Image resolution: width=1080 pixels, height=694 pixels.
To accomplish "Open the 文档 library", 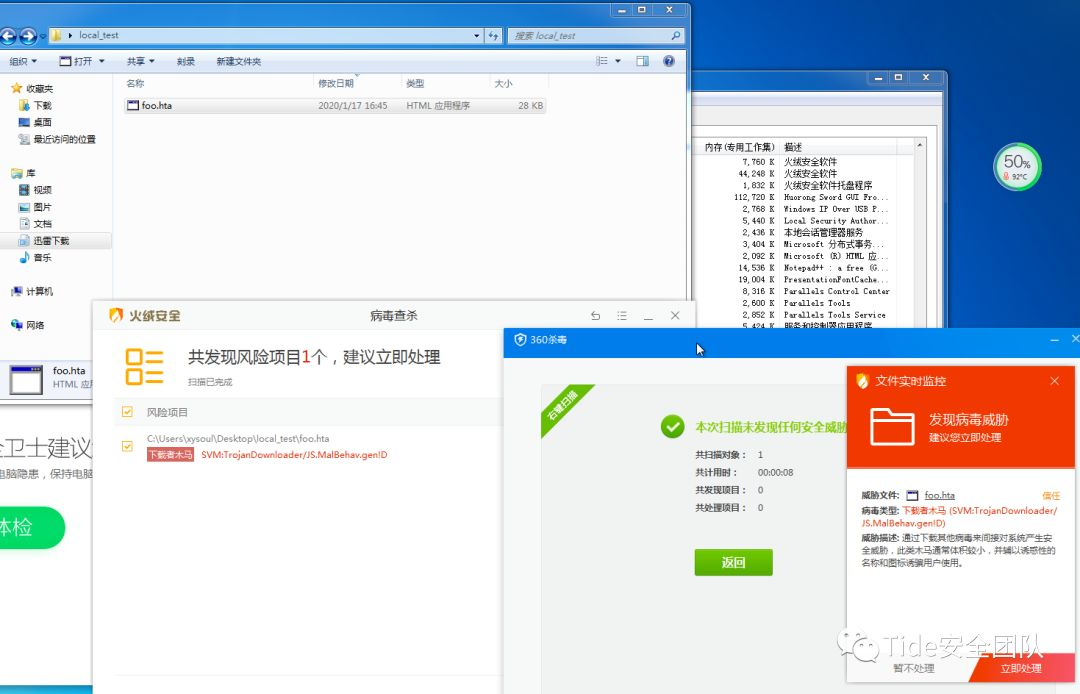I will coord(35,224).
